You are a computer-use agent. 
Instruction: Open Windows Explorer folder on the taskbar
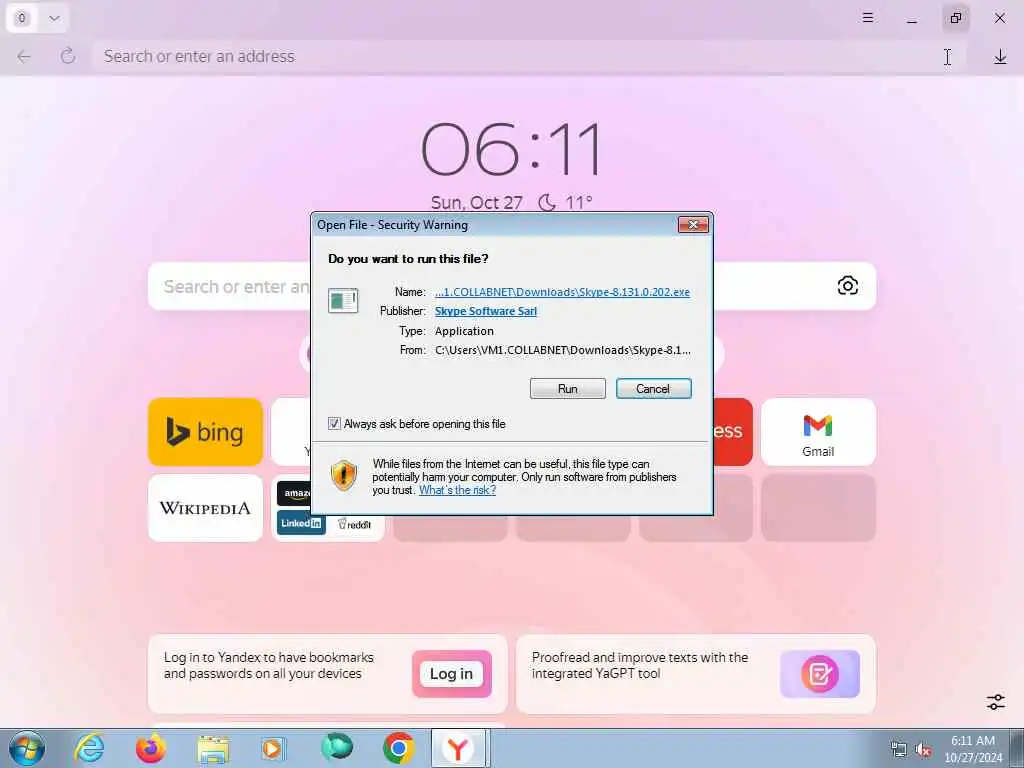coord(213,749)
